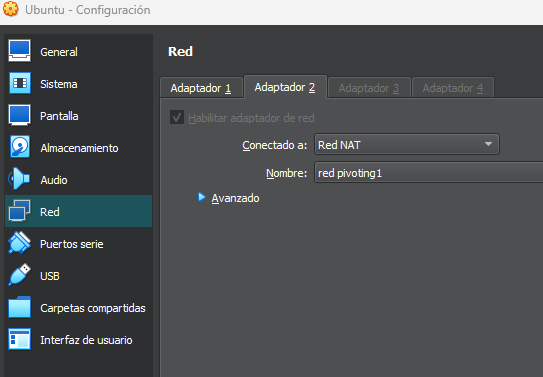This screenshot has height=377, width=543.
Task: Switch to the Adaptador 1 tab
Action: 201,88
